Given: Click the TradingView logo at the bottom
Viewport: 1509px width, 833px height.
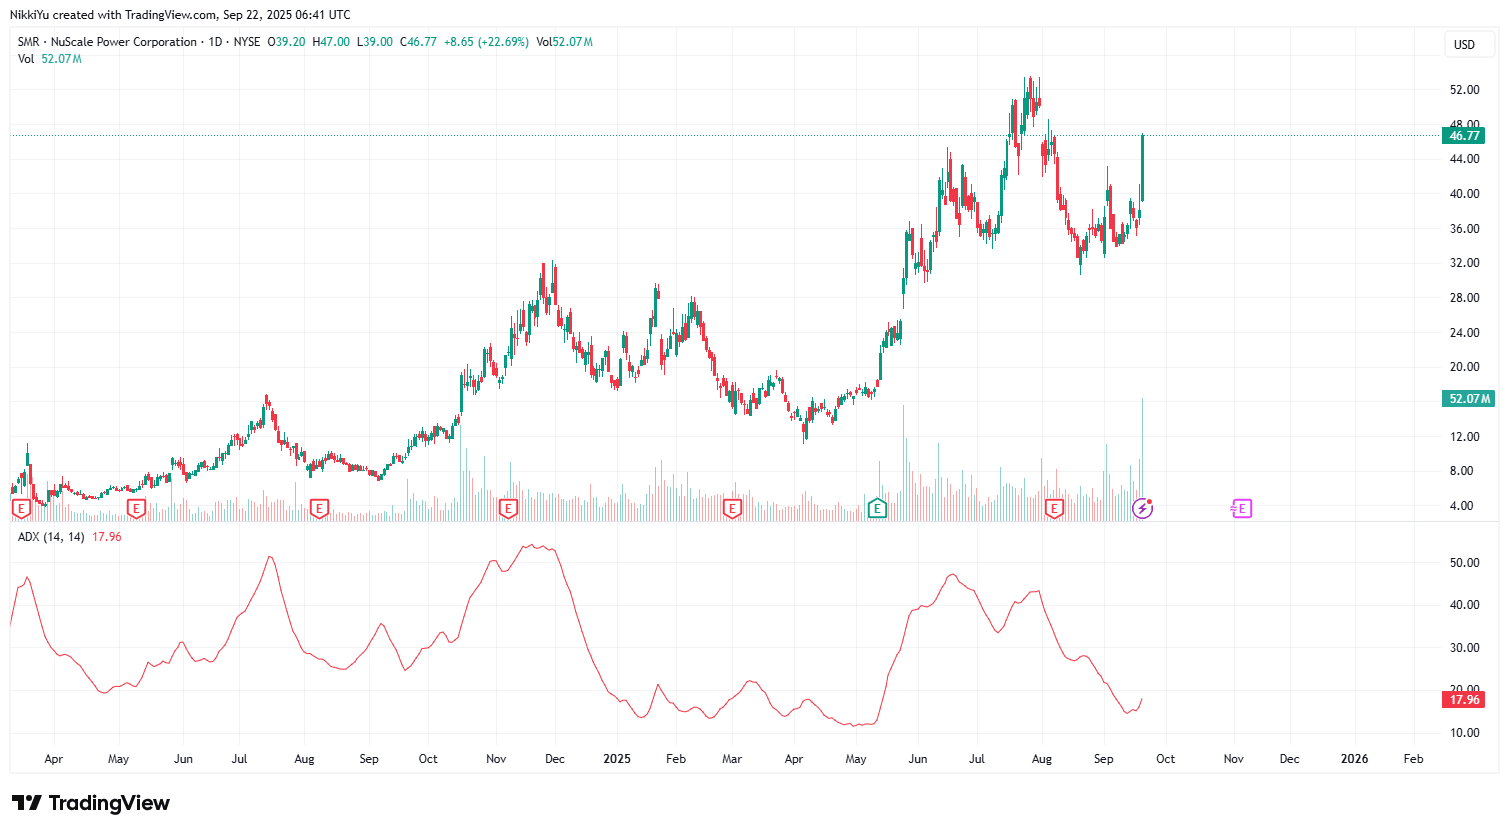Looking at the screenshot, I should click(x=91, y=803).
